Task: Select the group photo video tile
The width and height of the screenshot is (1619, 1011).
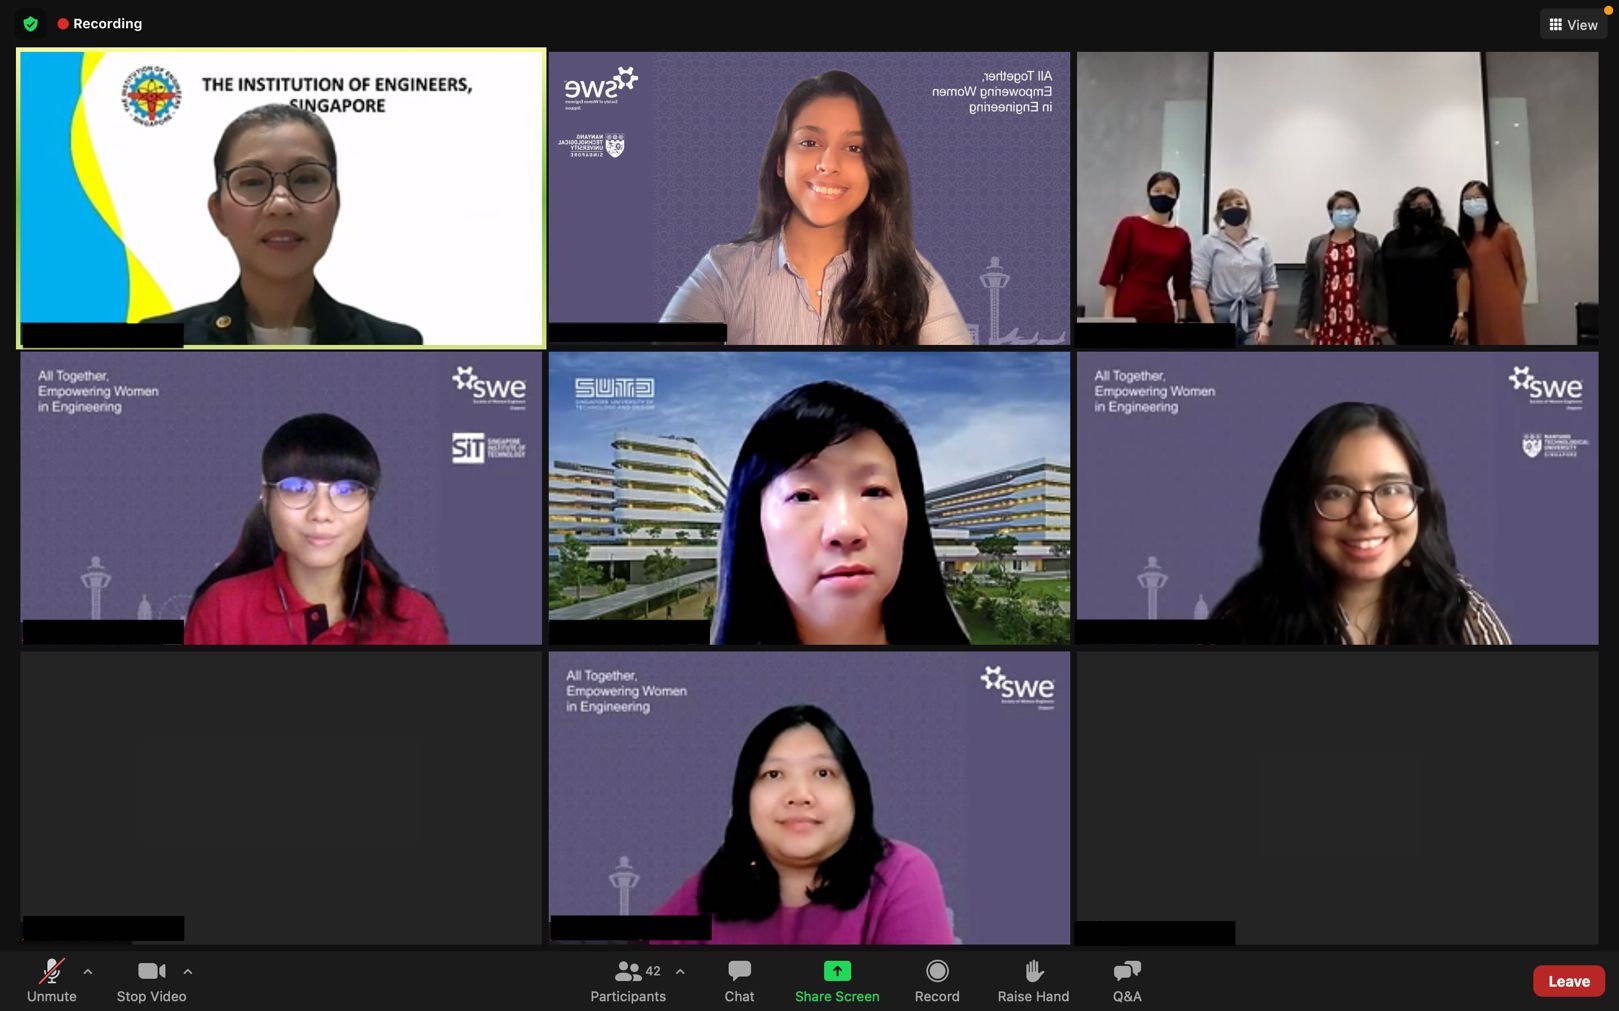Action: [1337, 198]
